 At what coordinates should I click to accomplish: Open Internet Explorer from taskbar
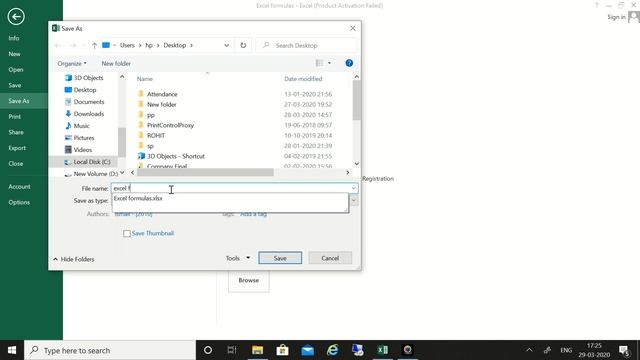click(333, 350)
